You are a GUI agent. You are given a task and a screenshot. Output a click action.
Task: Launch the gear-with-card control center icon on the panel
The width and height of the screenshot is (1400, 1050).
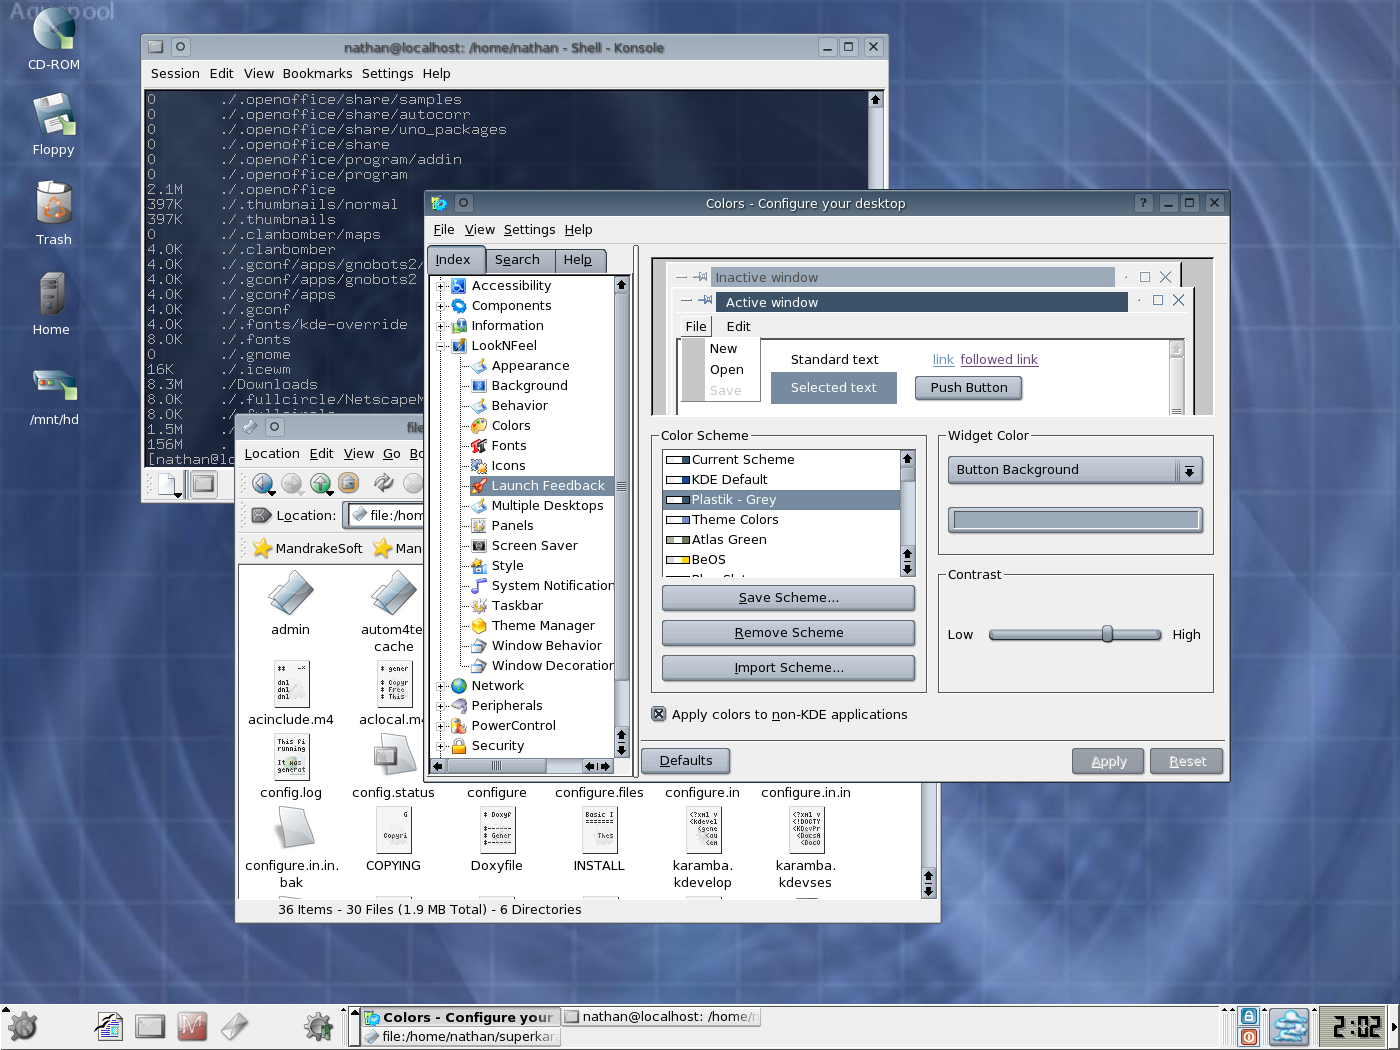click(318, 1026)
